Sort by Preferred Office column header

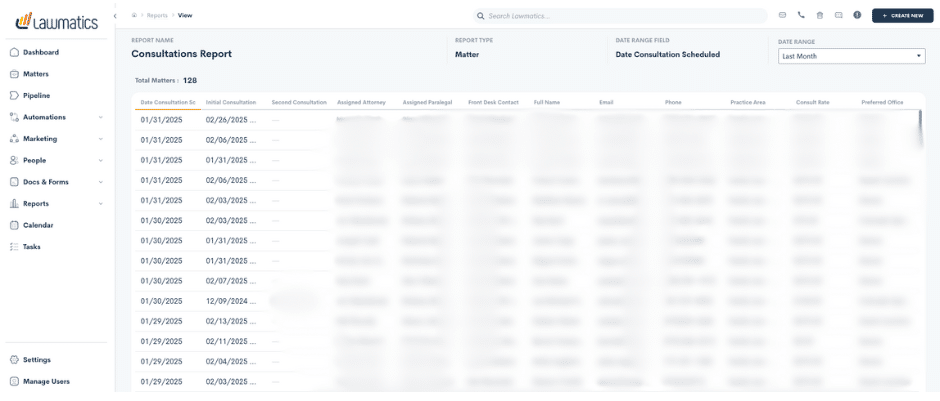pyautogui.click(x=882, y=102)
